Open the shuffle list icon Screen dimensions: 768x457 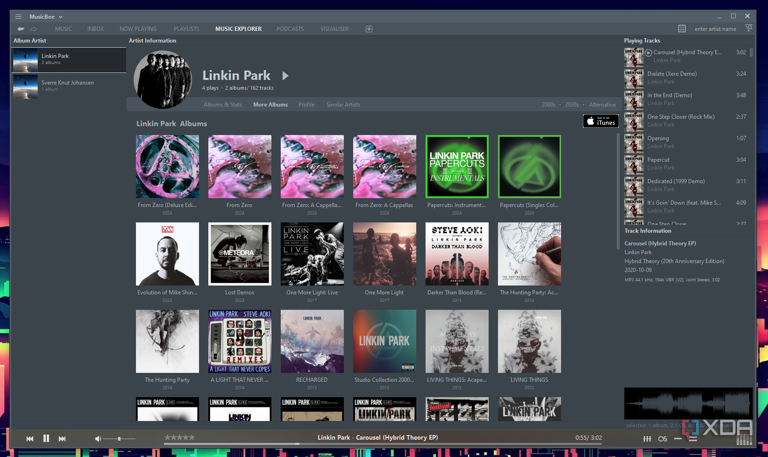pyautogui.click(x=693, y=438)
